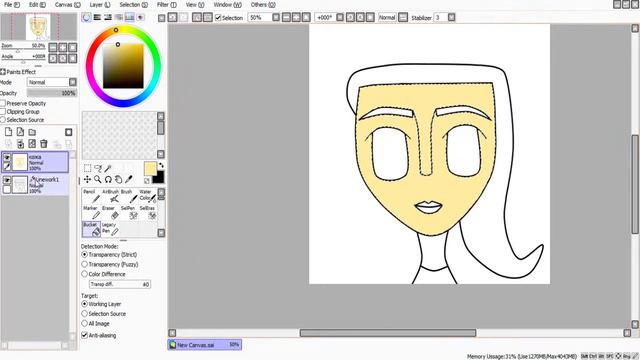Select the Marker tool

91,212
